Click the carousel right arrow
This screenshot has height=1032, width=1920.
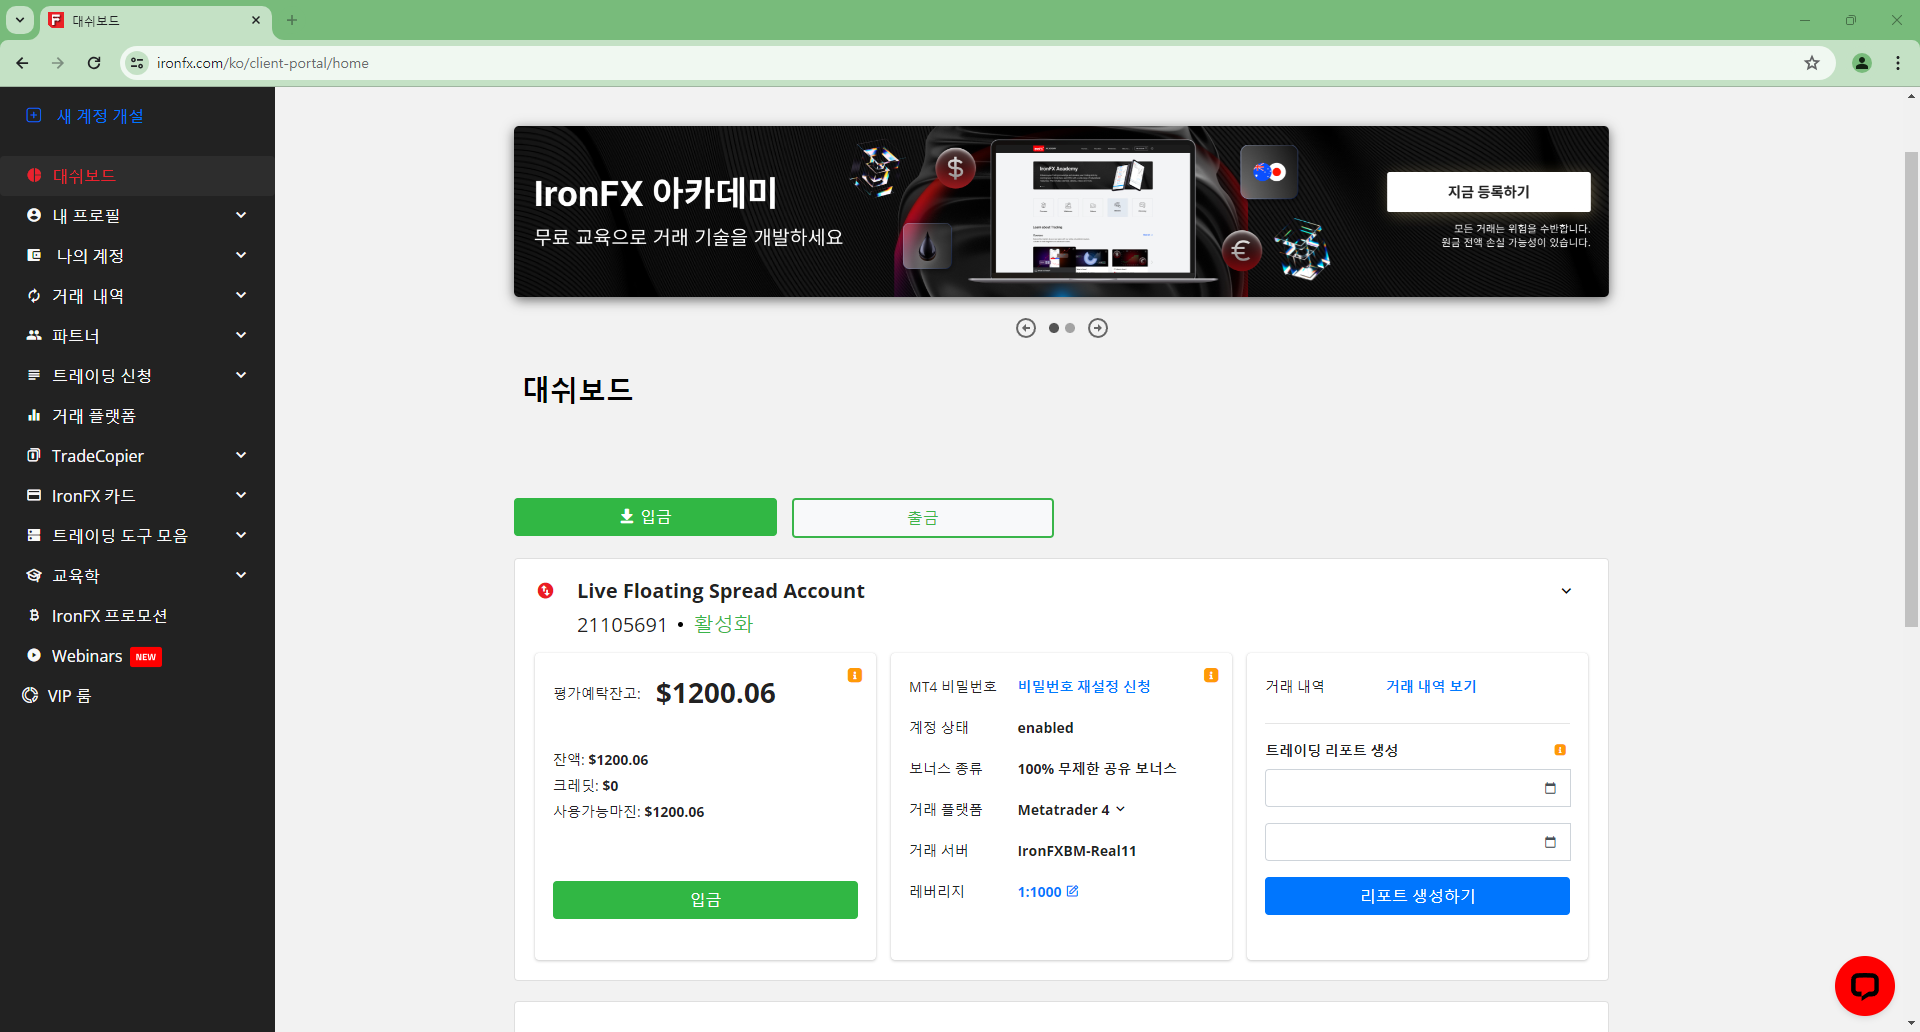click(1097, 327)
